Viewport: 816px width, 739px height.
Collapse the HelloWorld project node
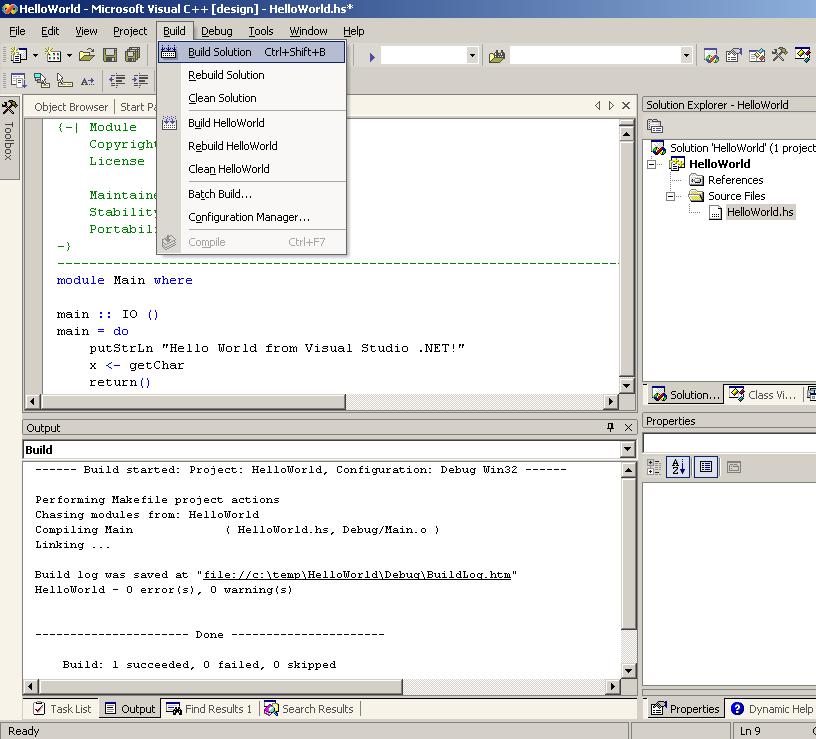(x=652, y=164)
